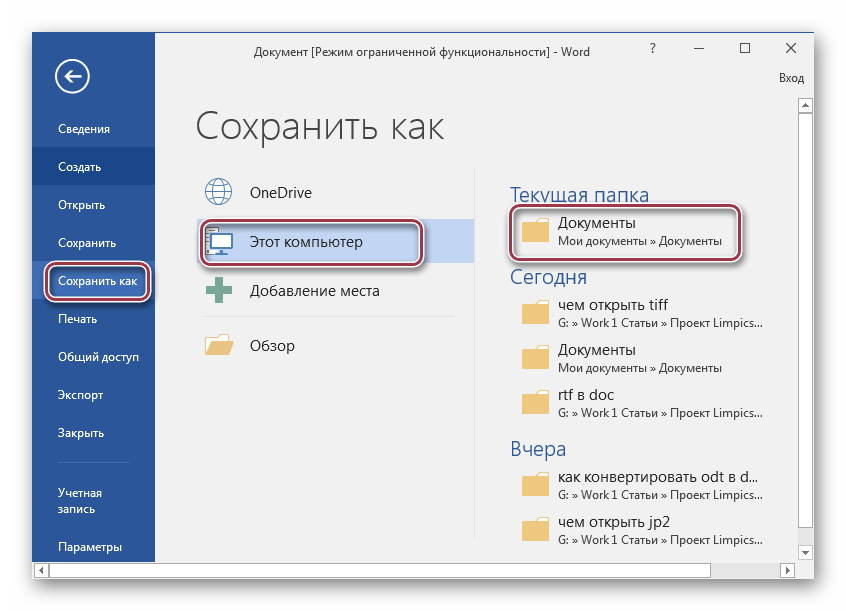Click the This Computer monitor icon
The height and width of the screenshot is (611, 846).
click(x=219, y=242)
